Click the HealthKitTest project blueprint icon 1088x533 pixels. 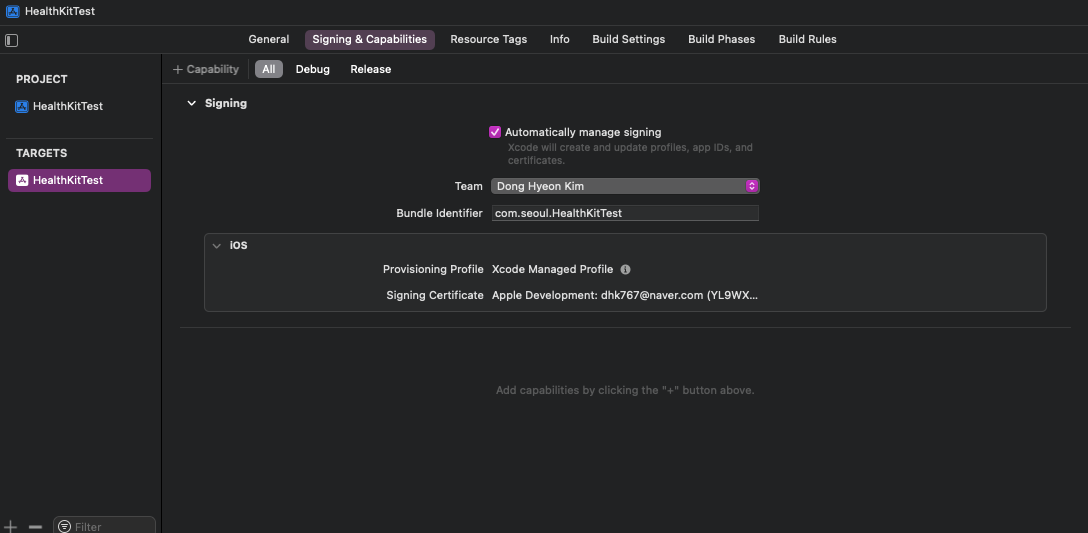(22, 107)
